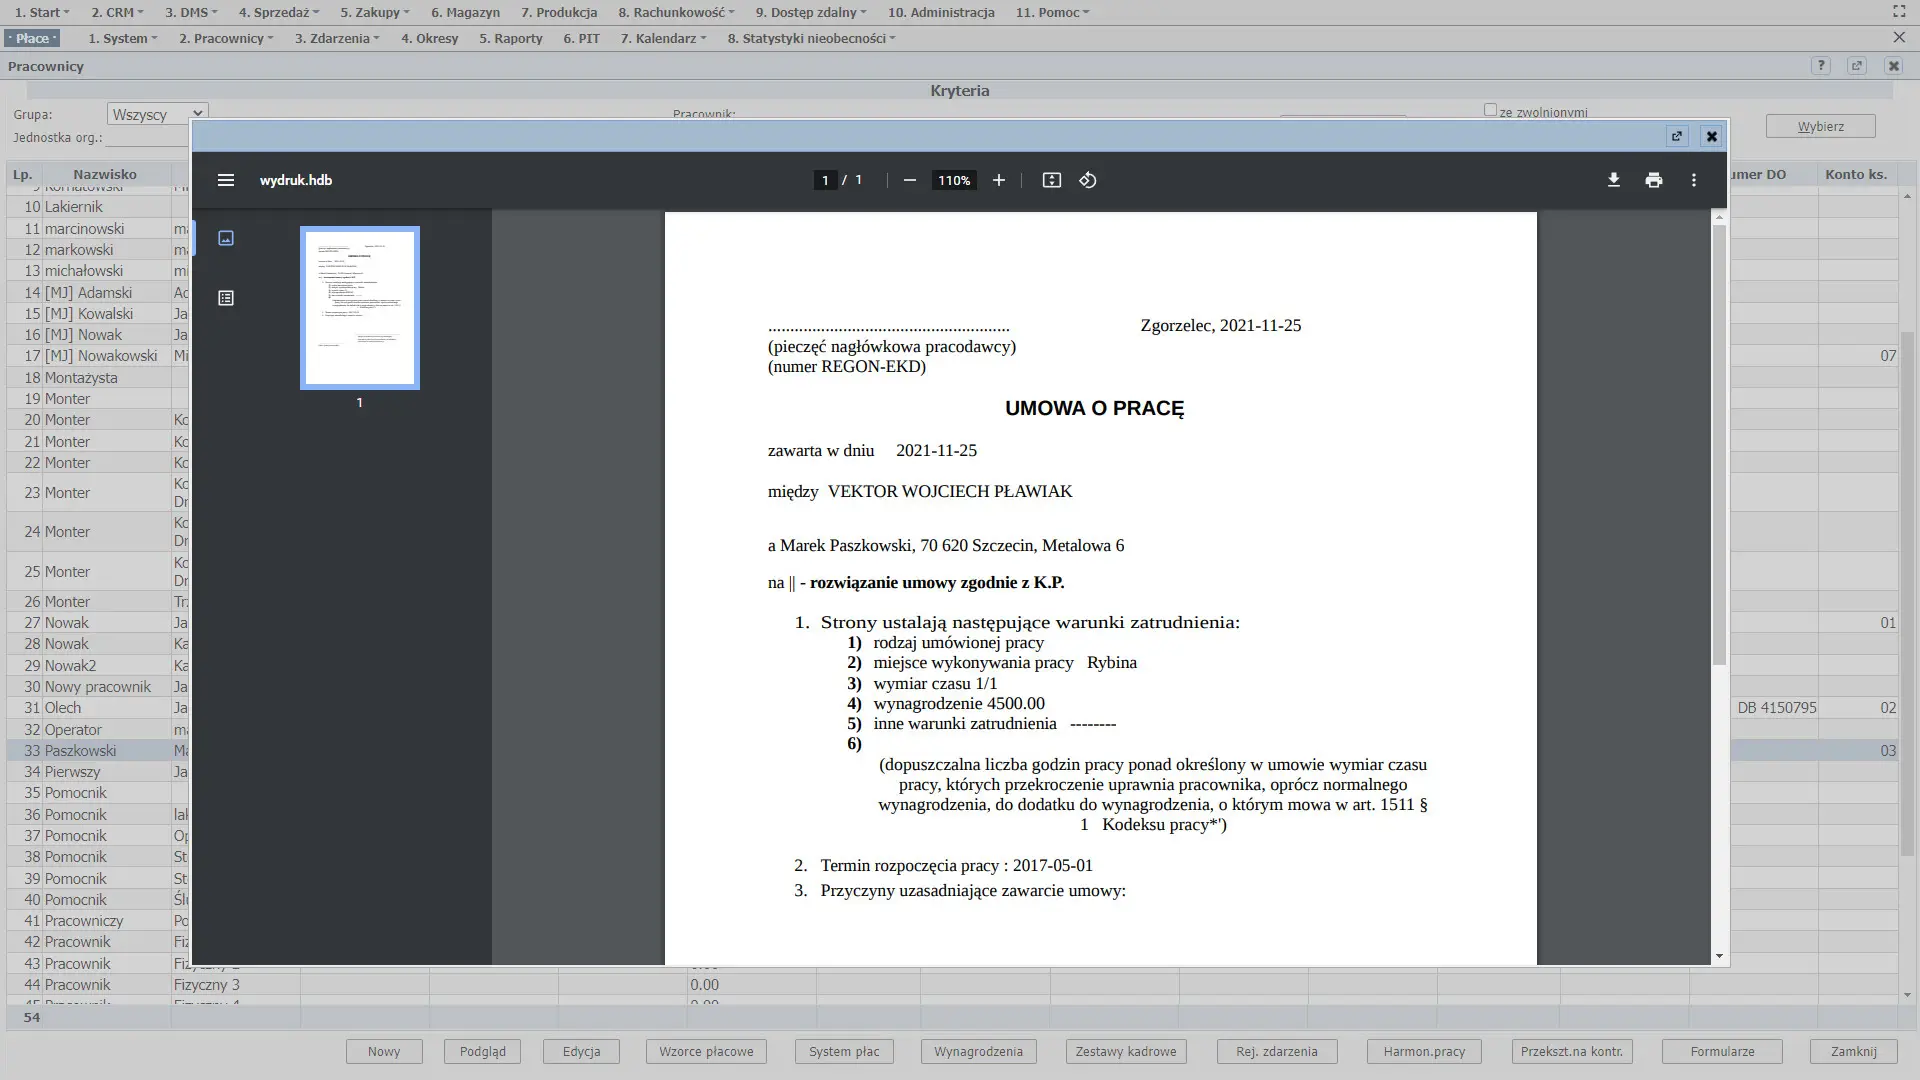Open the Magazyn top menu

(465, 12)
